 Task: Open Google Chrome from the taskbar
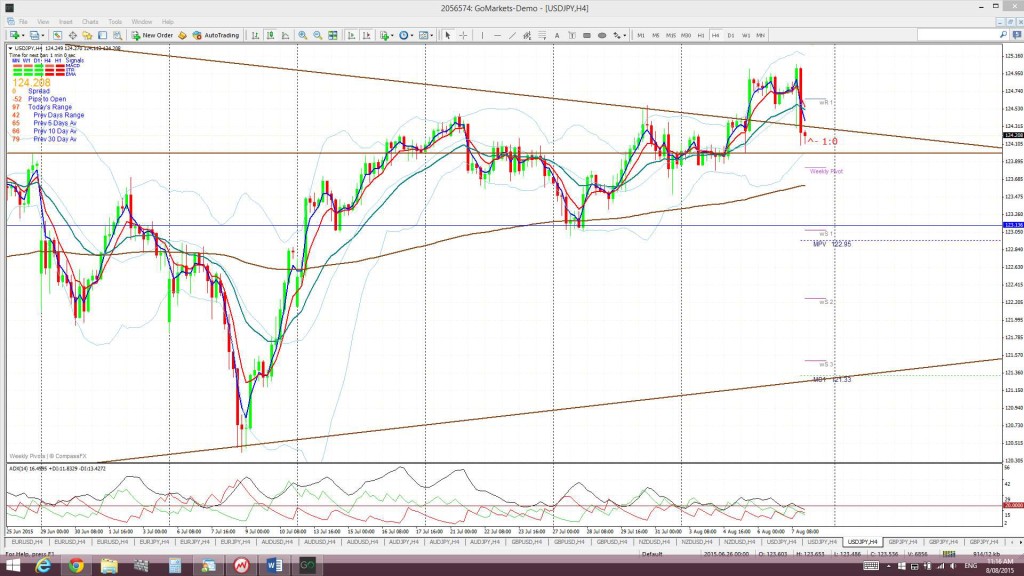76,566
